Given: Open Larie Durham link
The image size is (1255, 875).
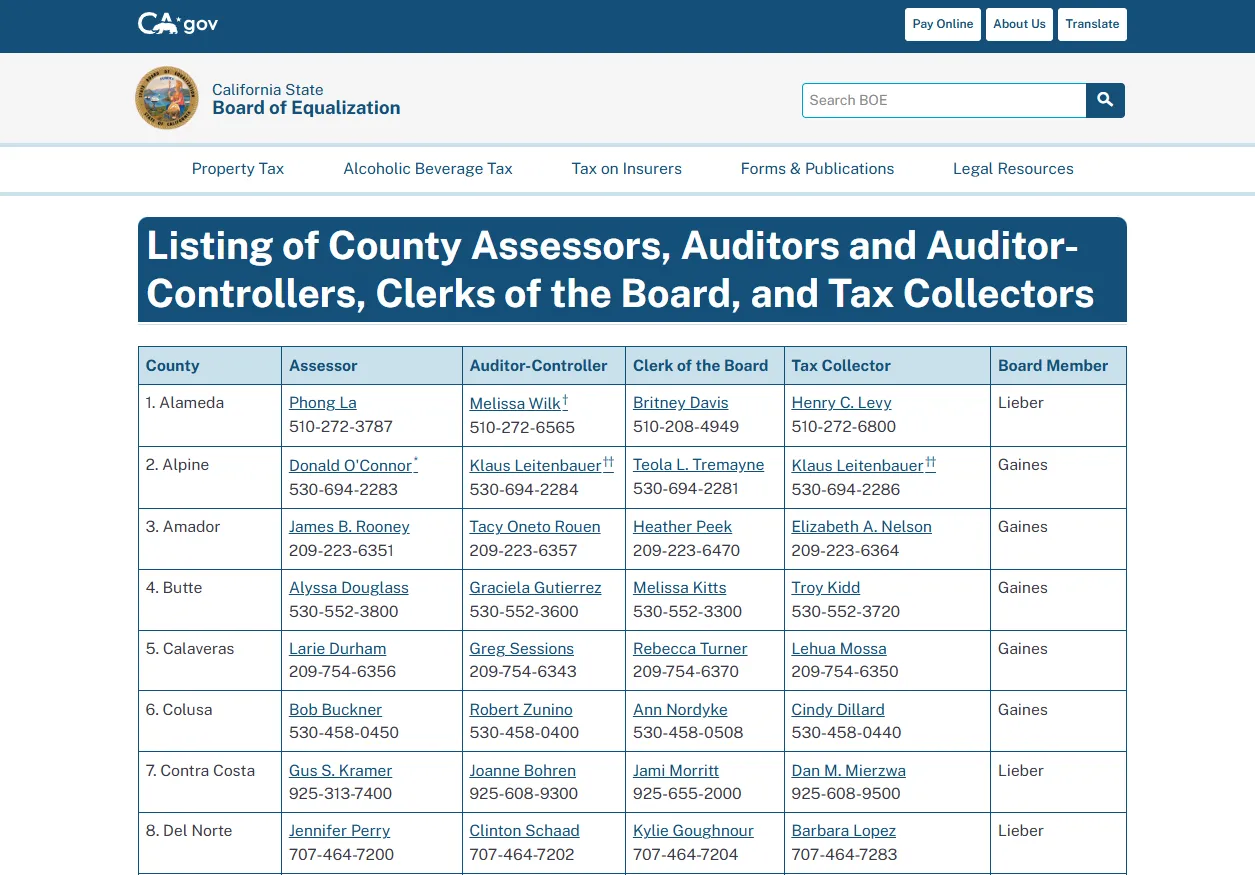Looking at the screenshot, I should 338,649.
